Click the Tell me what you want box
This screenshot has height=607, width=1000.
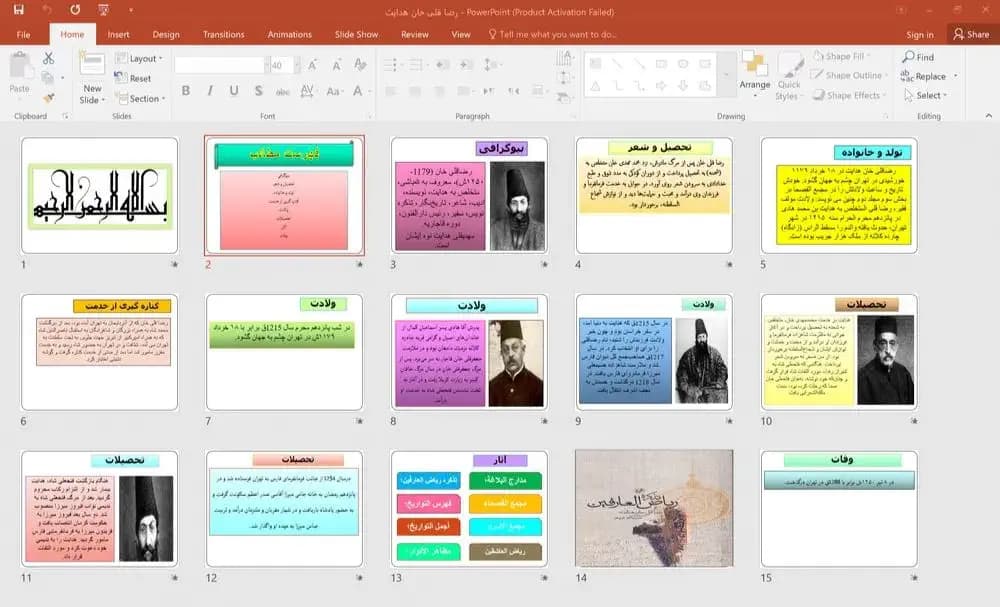(552, 34)
